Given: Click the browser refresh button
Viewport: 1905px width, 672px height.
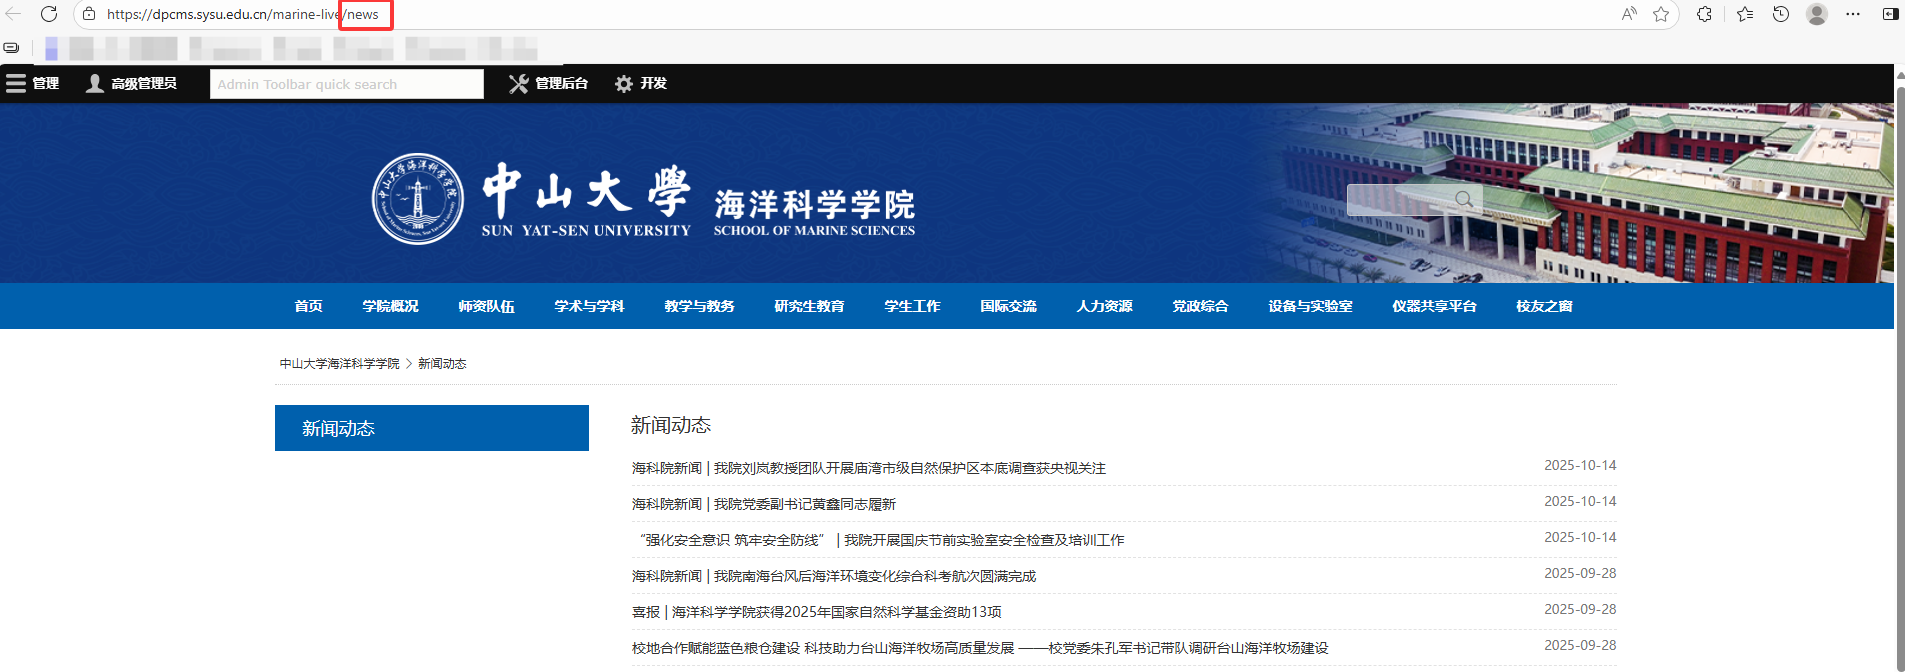Looking at the screenshot, I should click(48, 14).
